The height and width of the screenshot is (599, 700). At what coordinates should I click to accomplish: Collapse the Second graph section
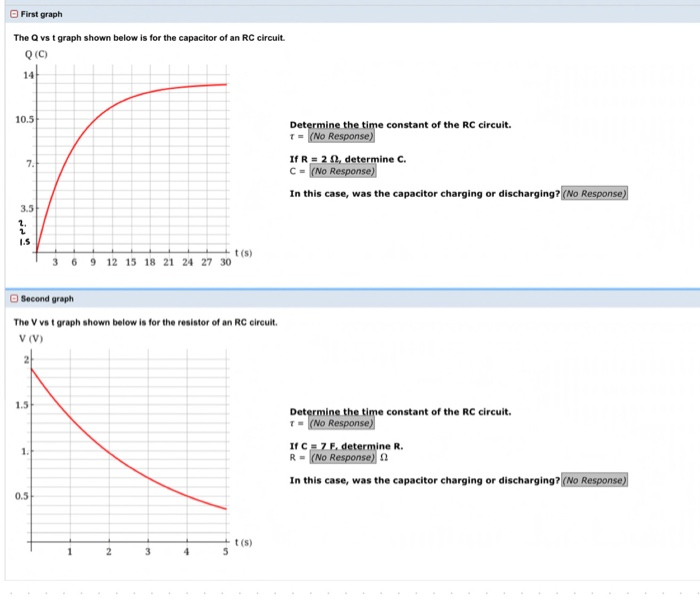14,299
